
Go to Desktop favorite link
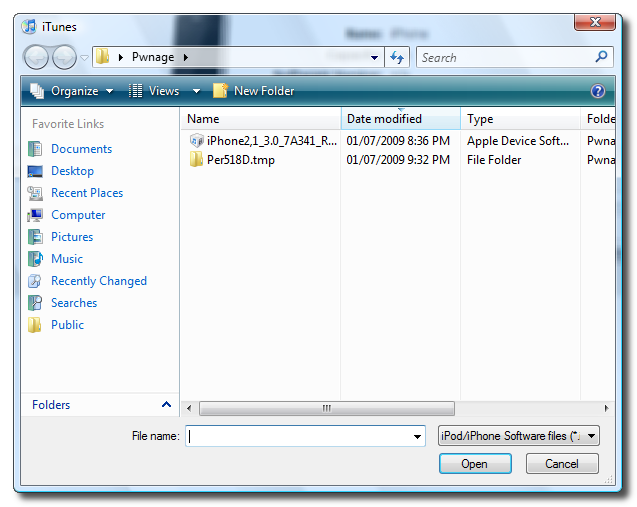[72, 171]
